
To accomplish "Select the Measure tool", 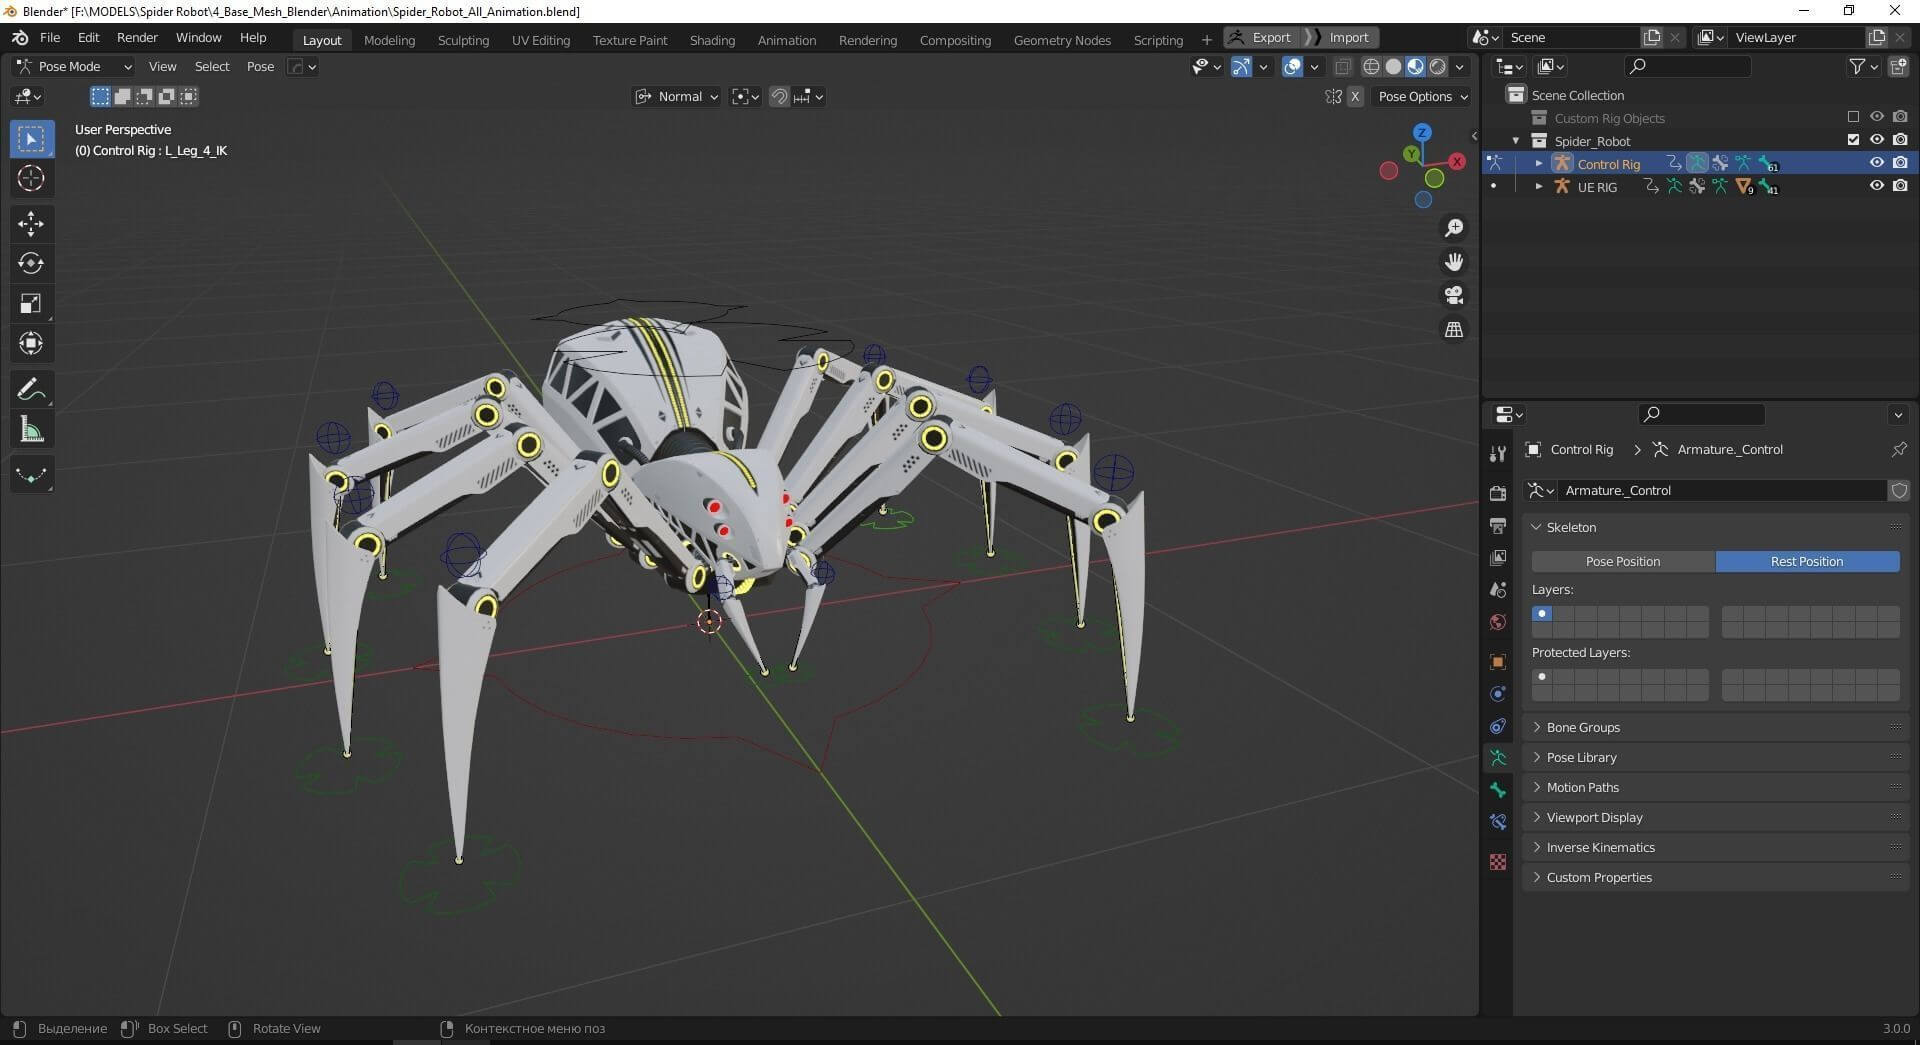I will 31,430.
